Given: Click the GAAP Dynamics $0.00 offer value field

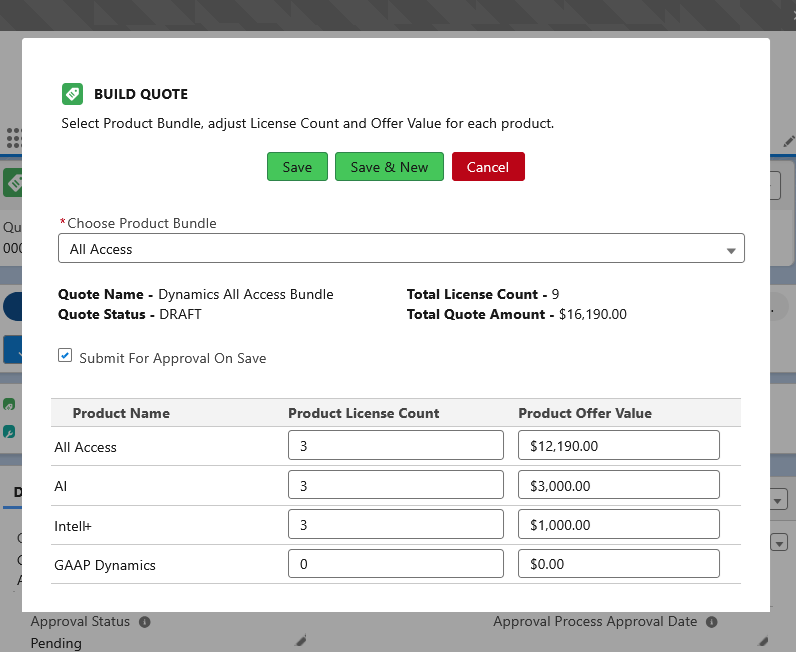Looking at the screenshot, I should [619, 564].
